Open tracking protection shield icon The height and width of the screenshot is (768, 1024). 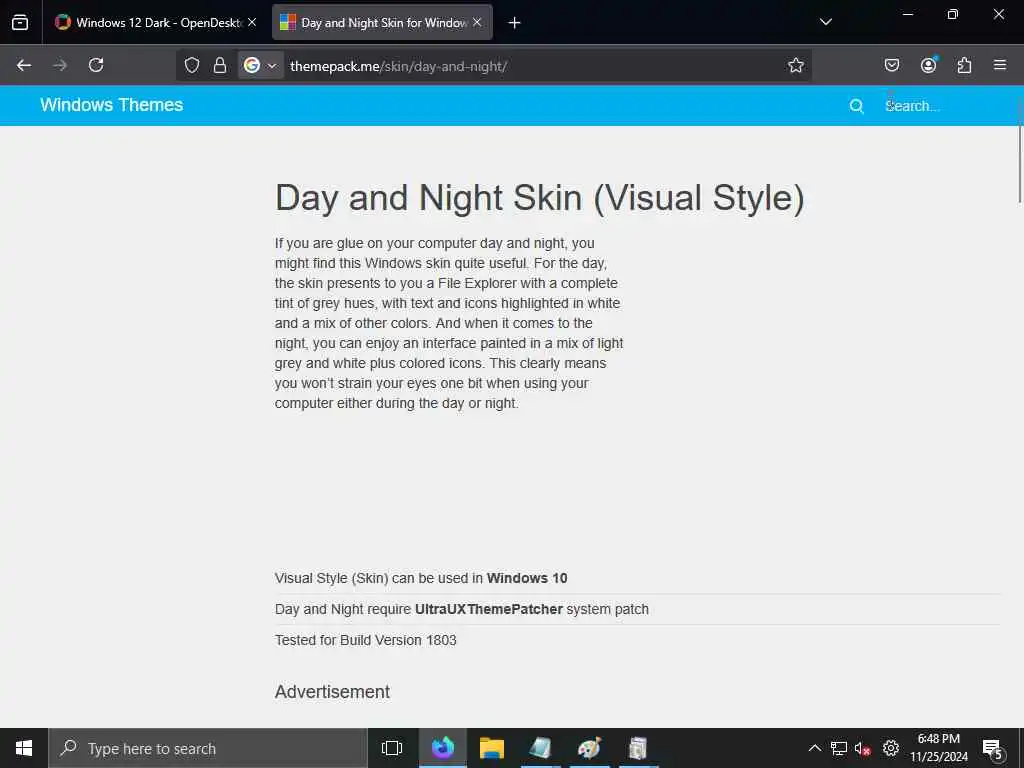pos(191,65)
